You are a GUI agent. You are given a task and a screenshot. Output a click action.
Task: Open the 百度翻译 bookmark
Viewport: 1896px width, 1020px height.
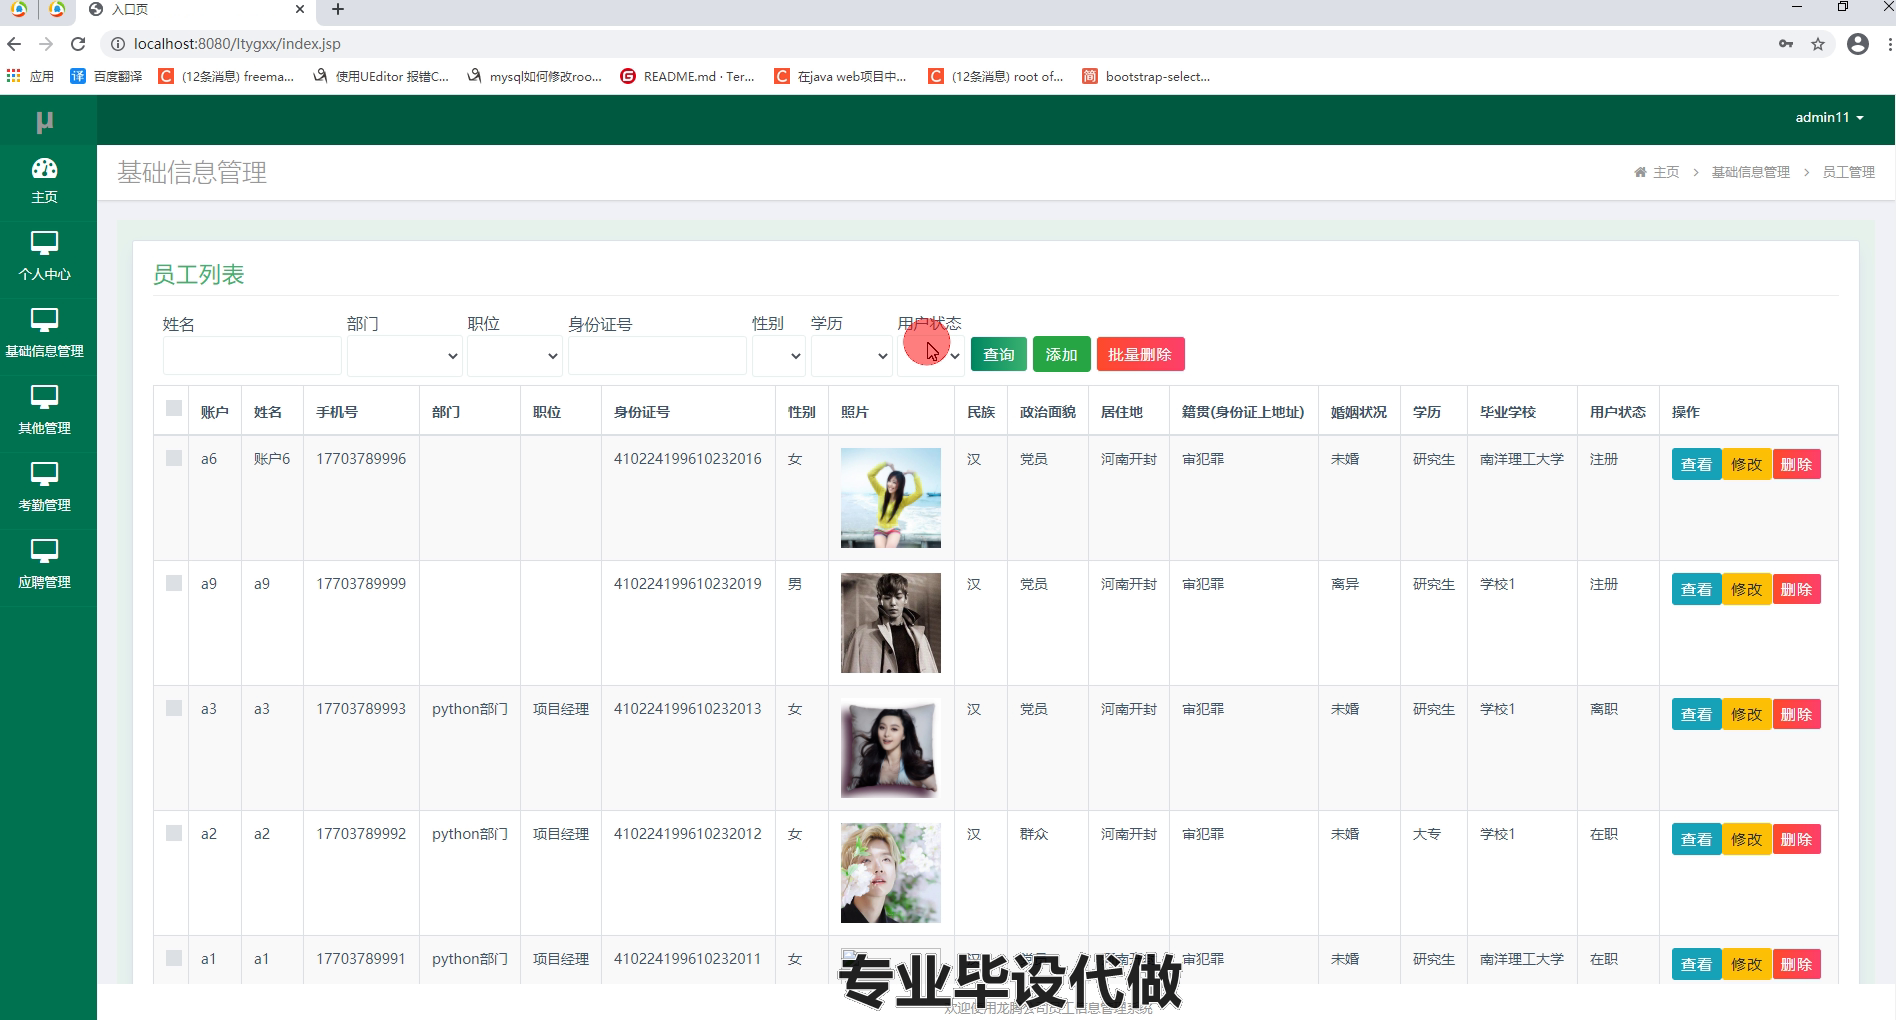(x=106, y=76)
